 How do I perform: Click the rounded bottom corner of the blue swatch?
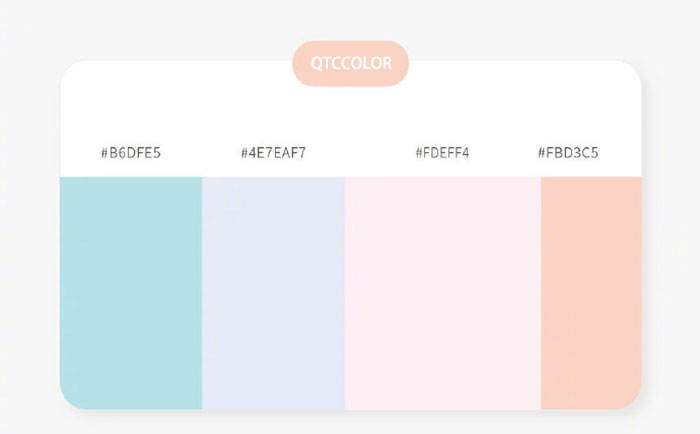tap(70, 399)
